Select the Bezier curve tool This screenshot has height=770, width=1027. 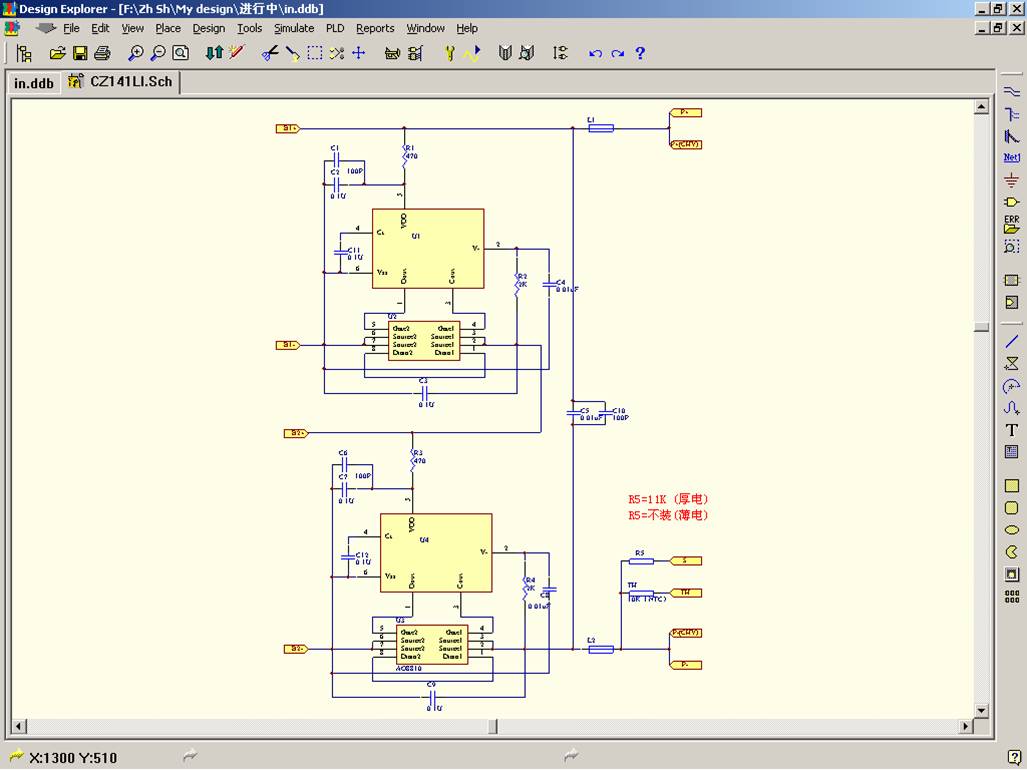click(x=1012, y=408)
